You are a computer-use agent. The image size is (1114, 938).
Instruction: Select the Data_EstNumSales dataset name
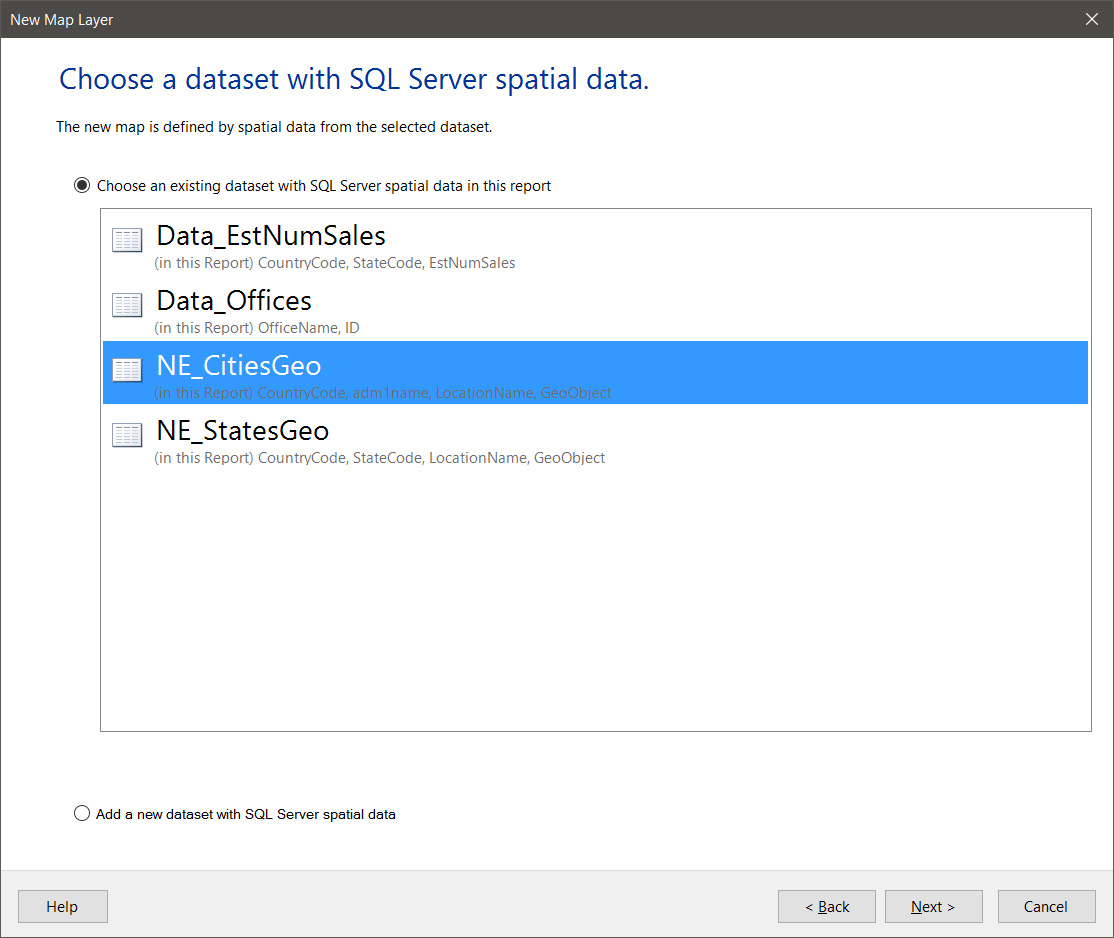point(271,236)
